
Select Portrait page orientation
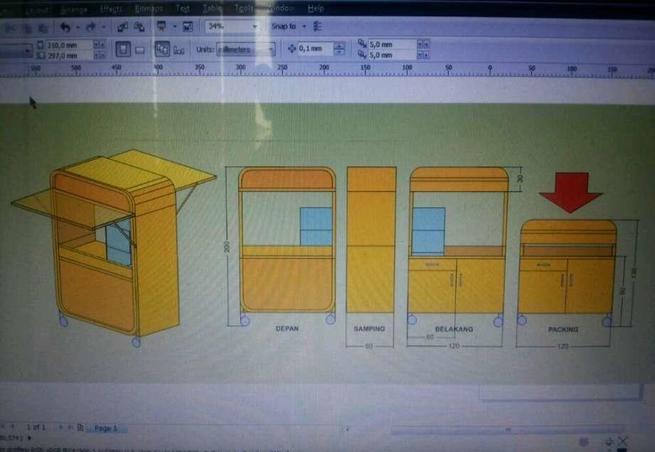[x=122, y=48]
